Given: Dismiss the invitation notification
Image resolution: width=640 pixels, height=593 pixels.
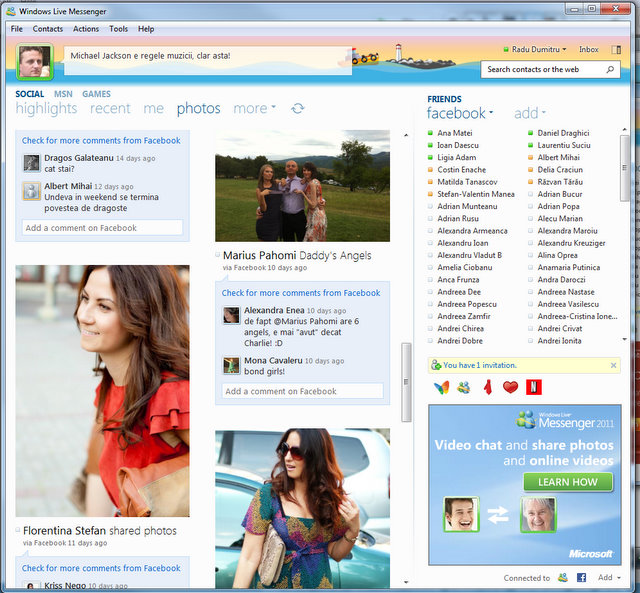Looking at the screenshot, I should (x=613, y=365).
